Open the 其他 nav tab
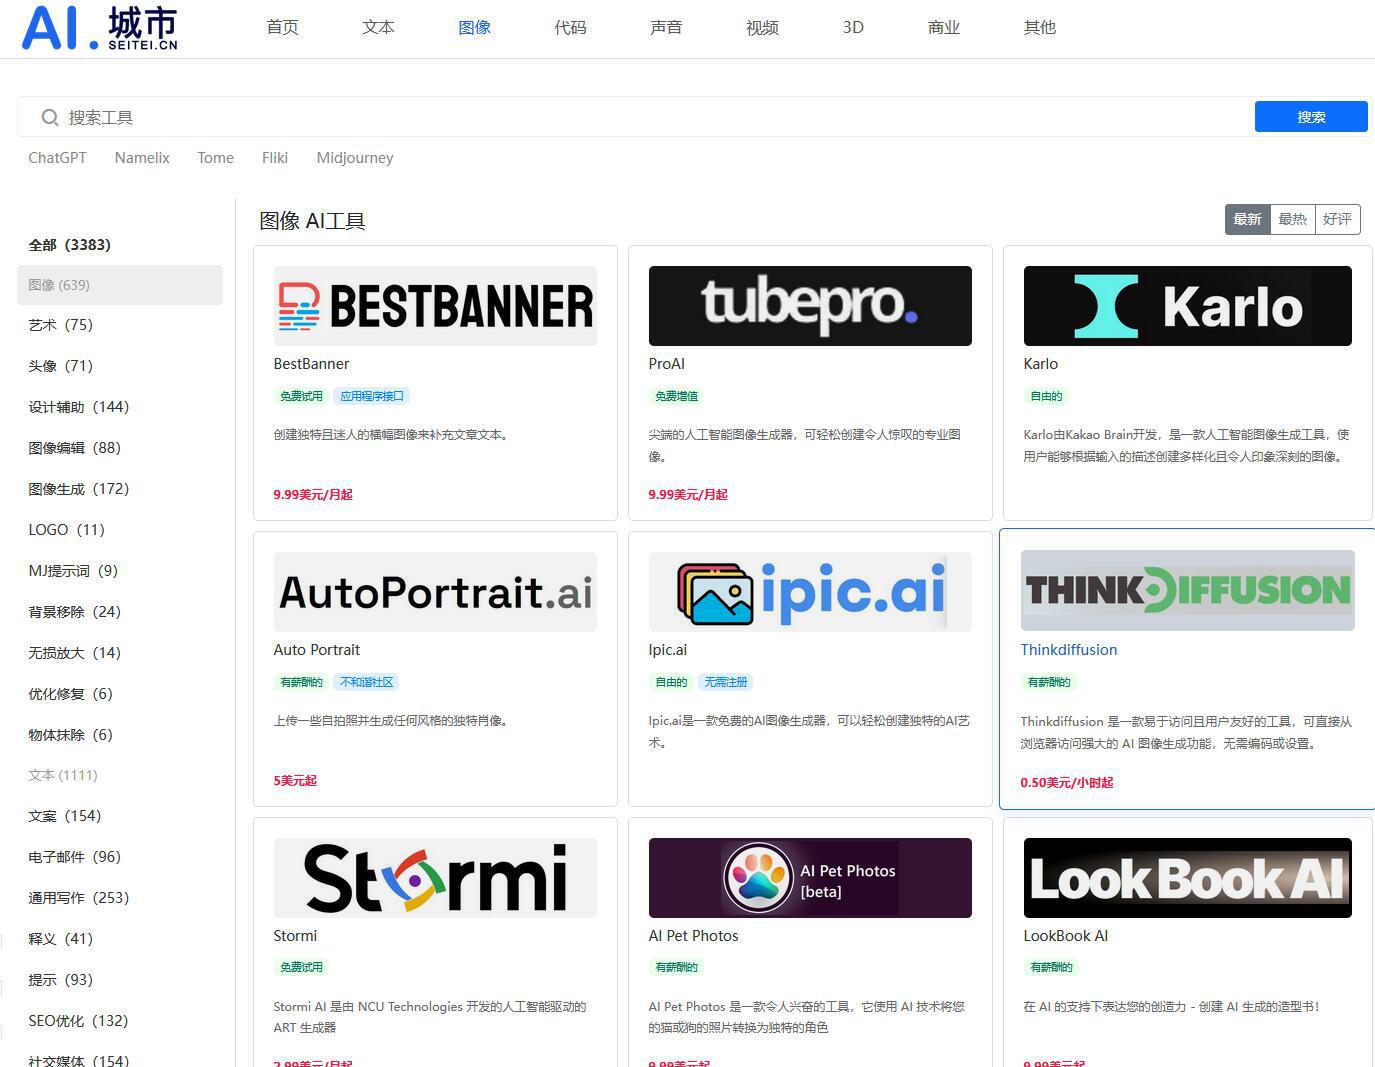The height and width of the screenshot is (1067, 1375). coord(1040,27)
